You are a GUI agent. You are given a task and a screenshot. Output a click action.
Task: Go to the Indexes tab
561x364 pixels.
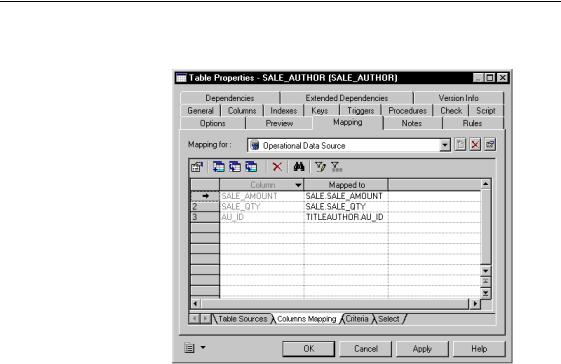283,111
